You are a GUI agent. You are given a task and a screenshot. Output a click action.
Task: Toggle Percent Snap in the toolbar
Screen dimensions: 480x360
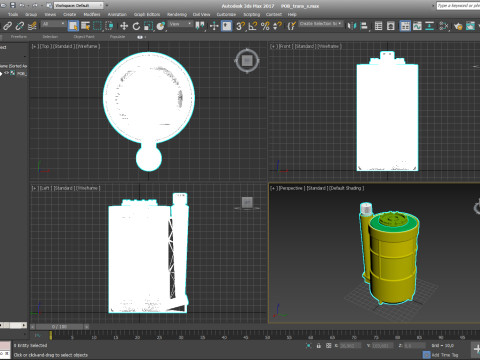pyautogui.click(x=265, y=26)
